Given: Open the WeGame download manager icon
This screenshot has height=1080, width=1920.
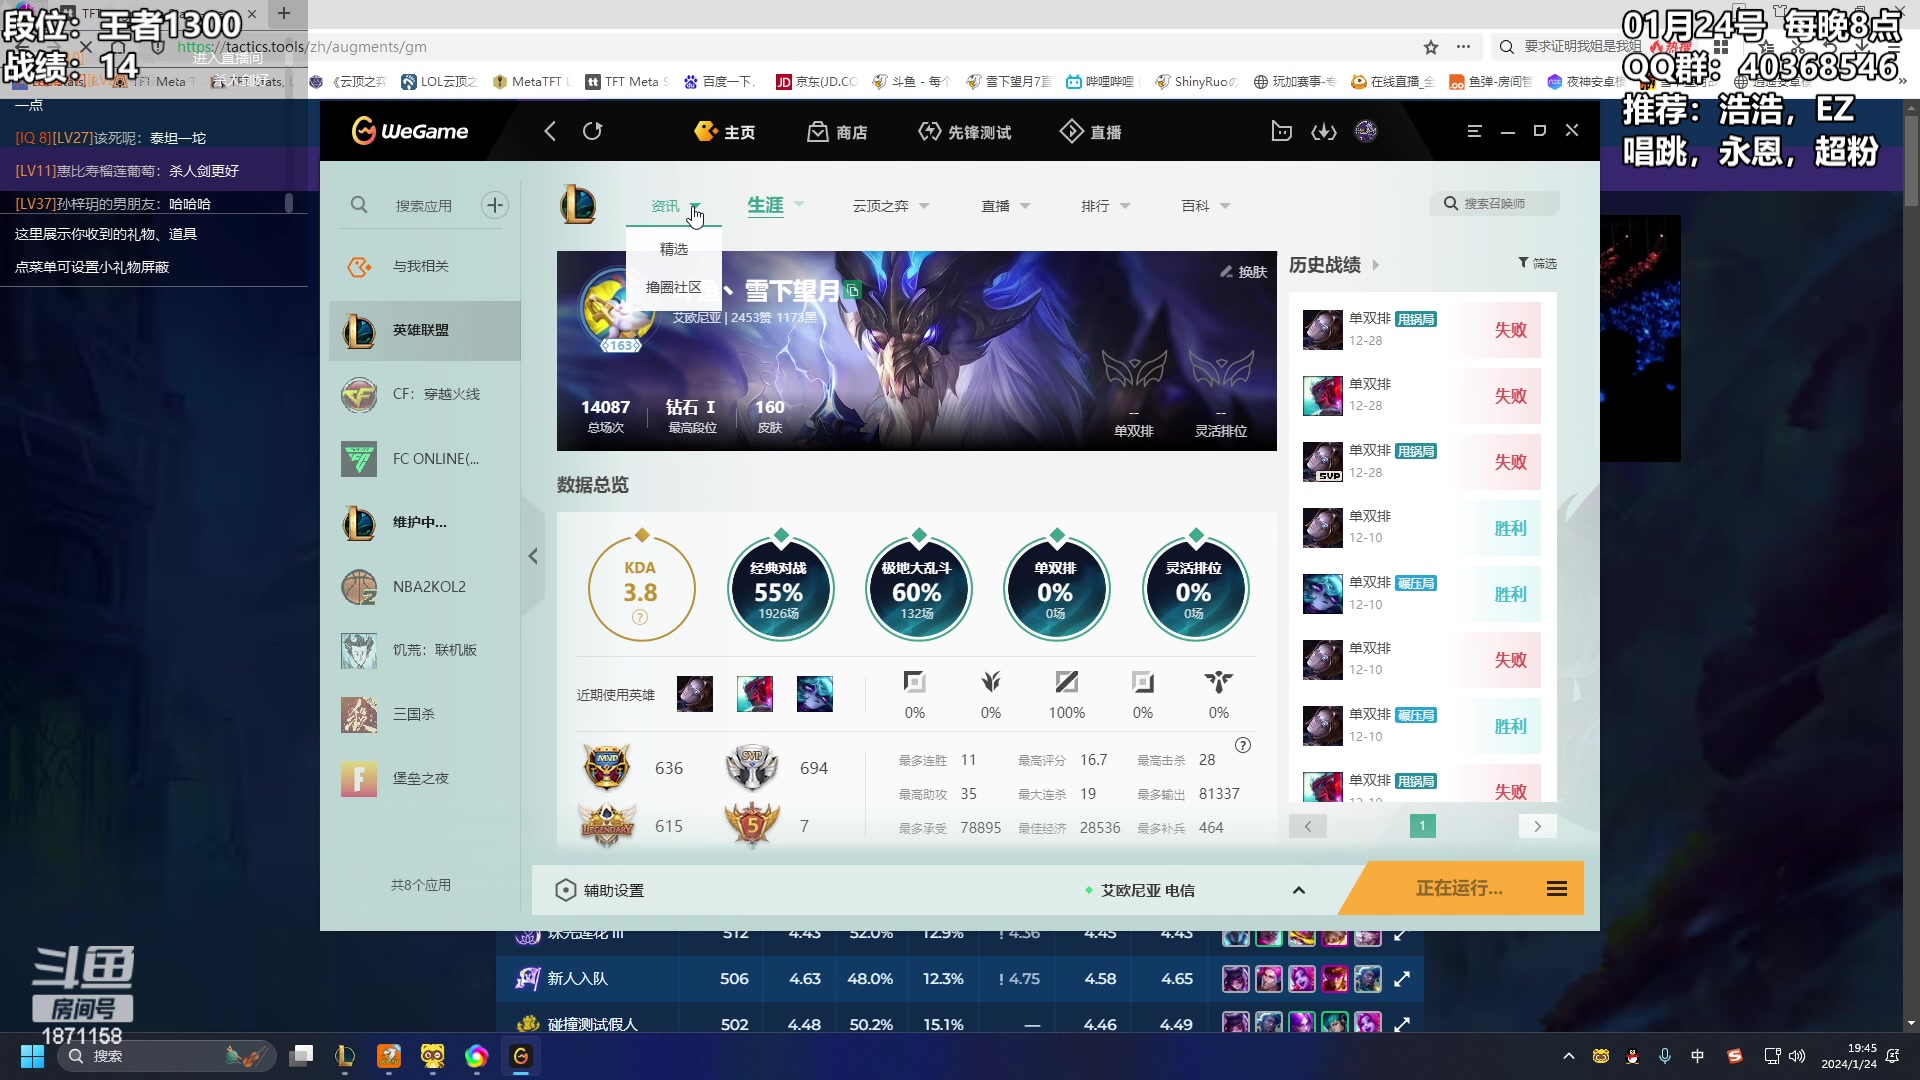Looking at the screenshot, I should (1323, 131).
